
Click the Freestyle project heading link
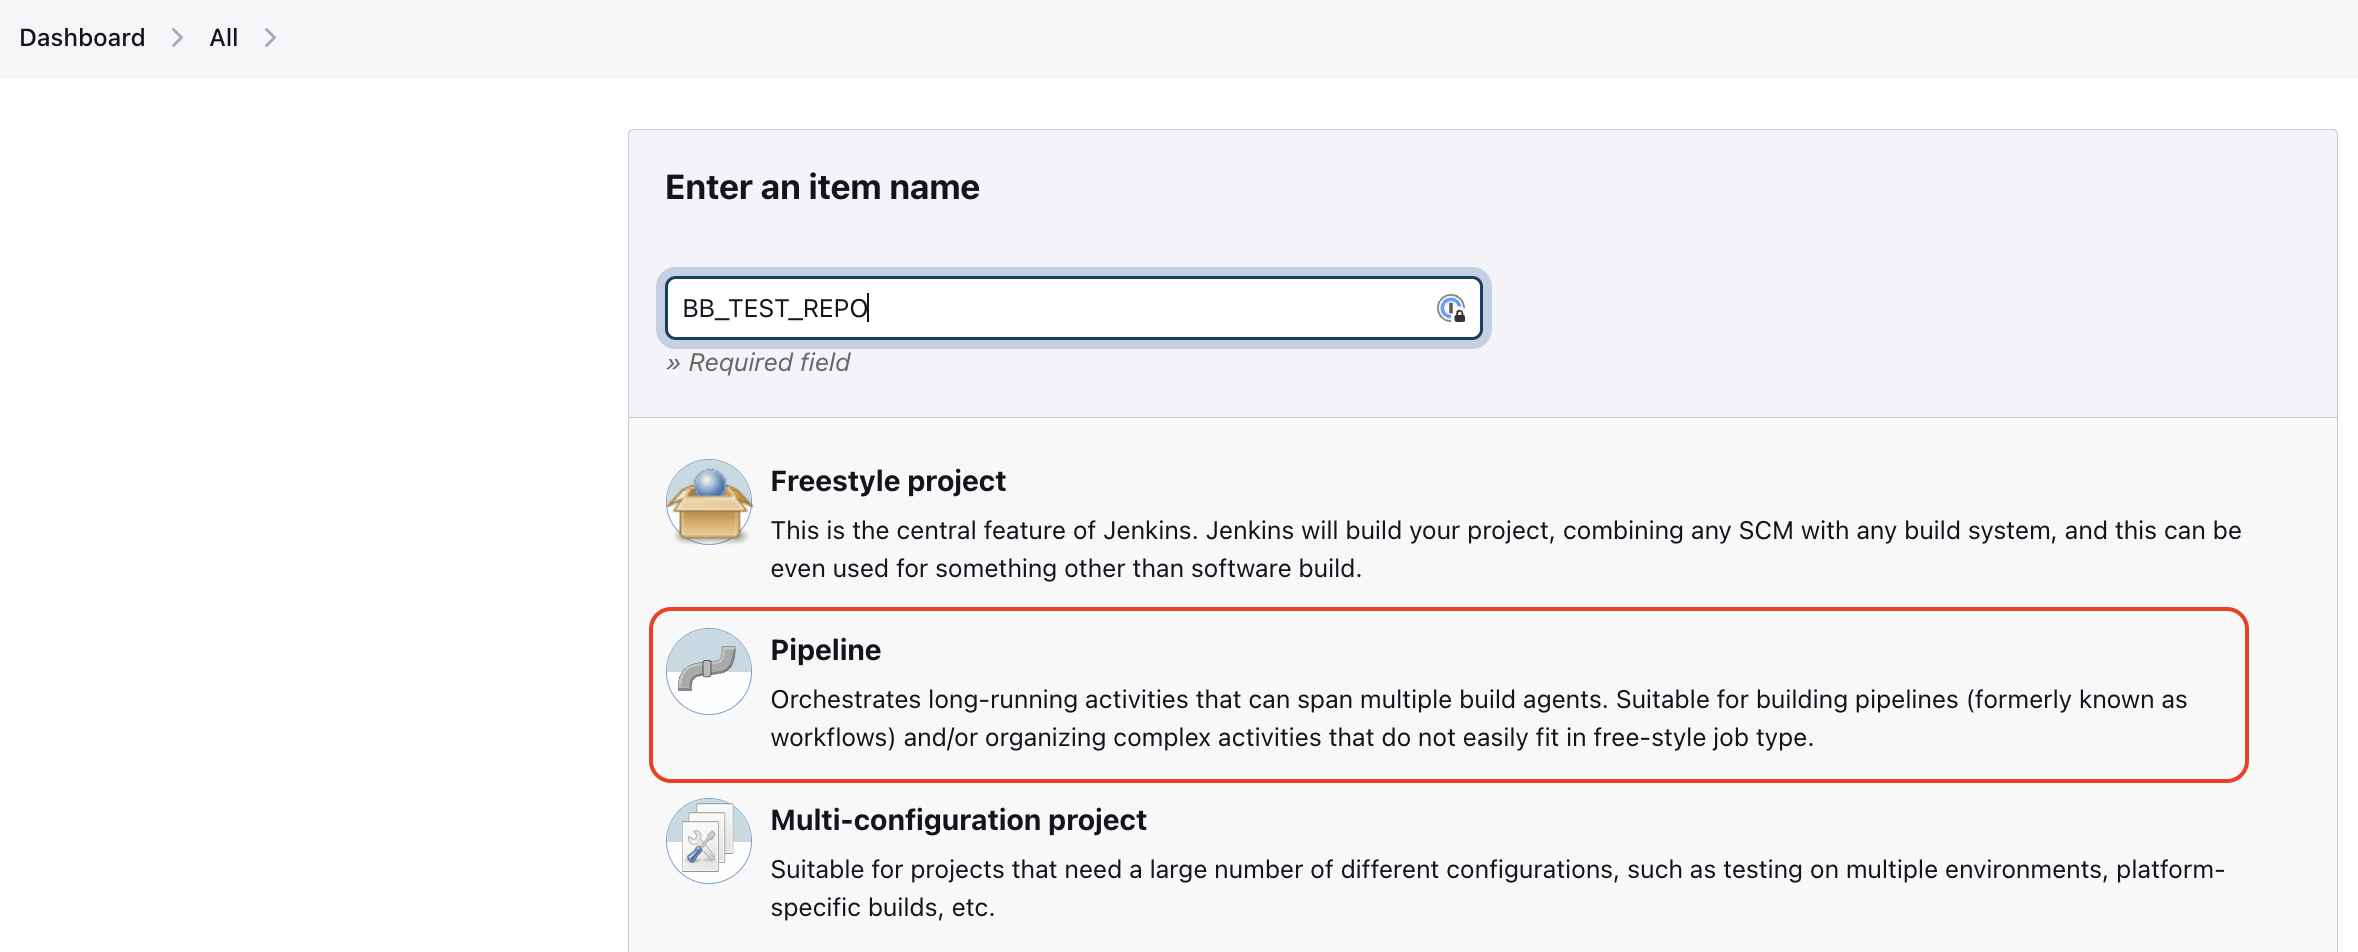pyautogui.click(x=888, y=481)
